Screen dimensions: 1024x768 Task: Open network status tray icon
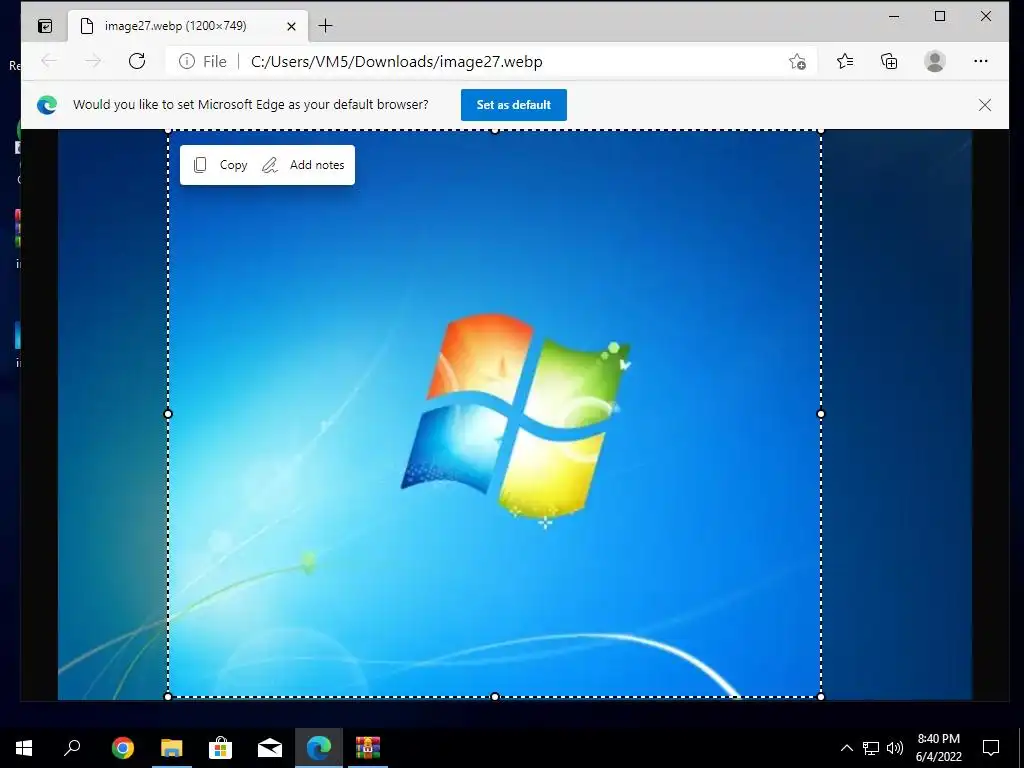click(x=871, y=748)
